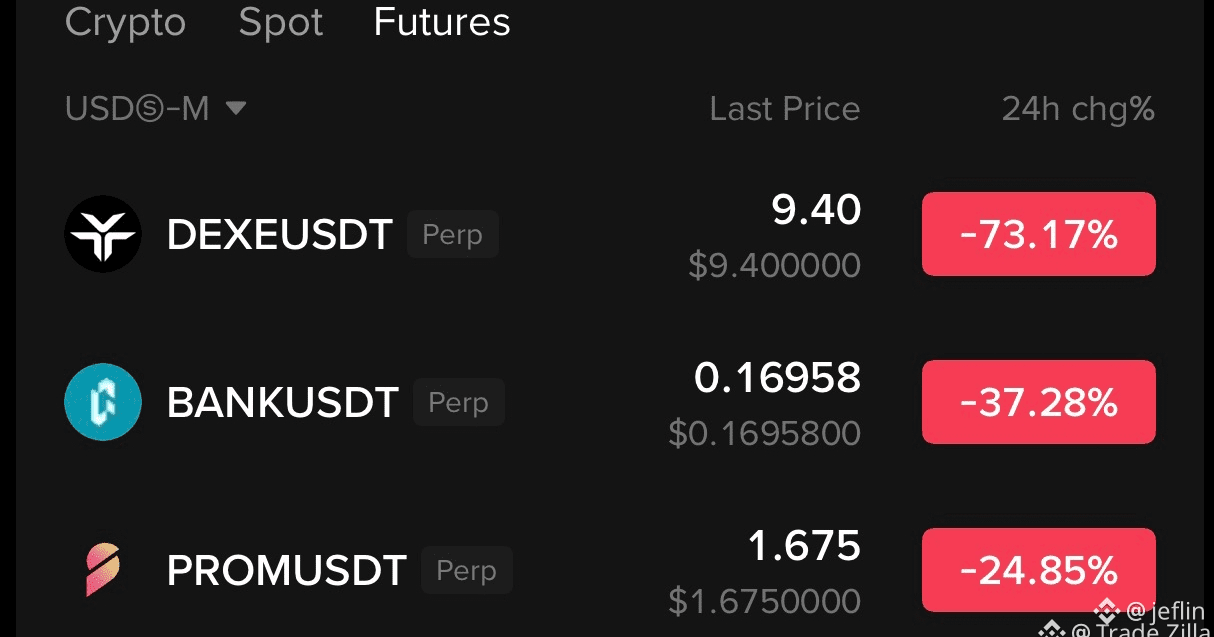Switch to the Spot tab
The width and height of the screenshot is (1214, 637).
[x=281, y=22]
